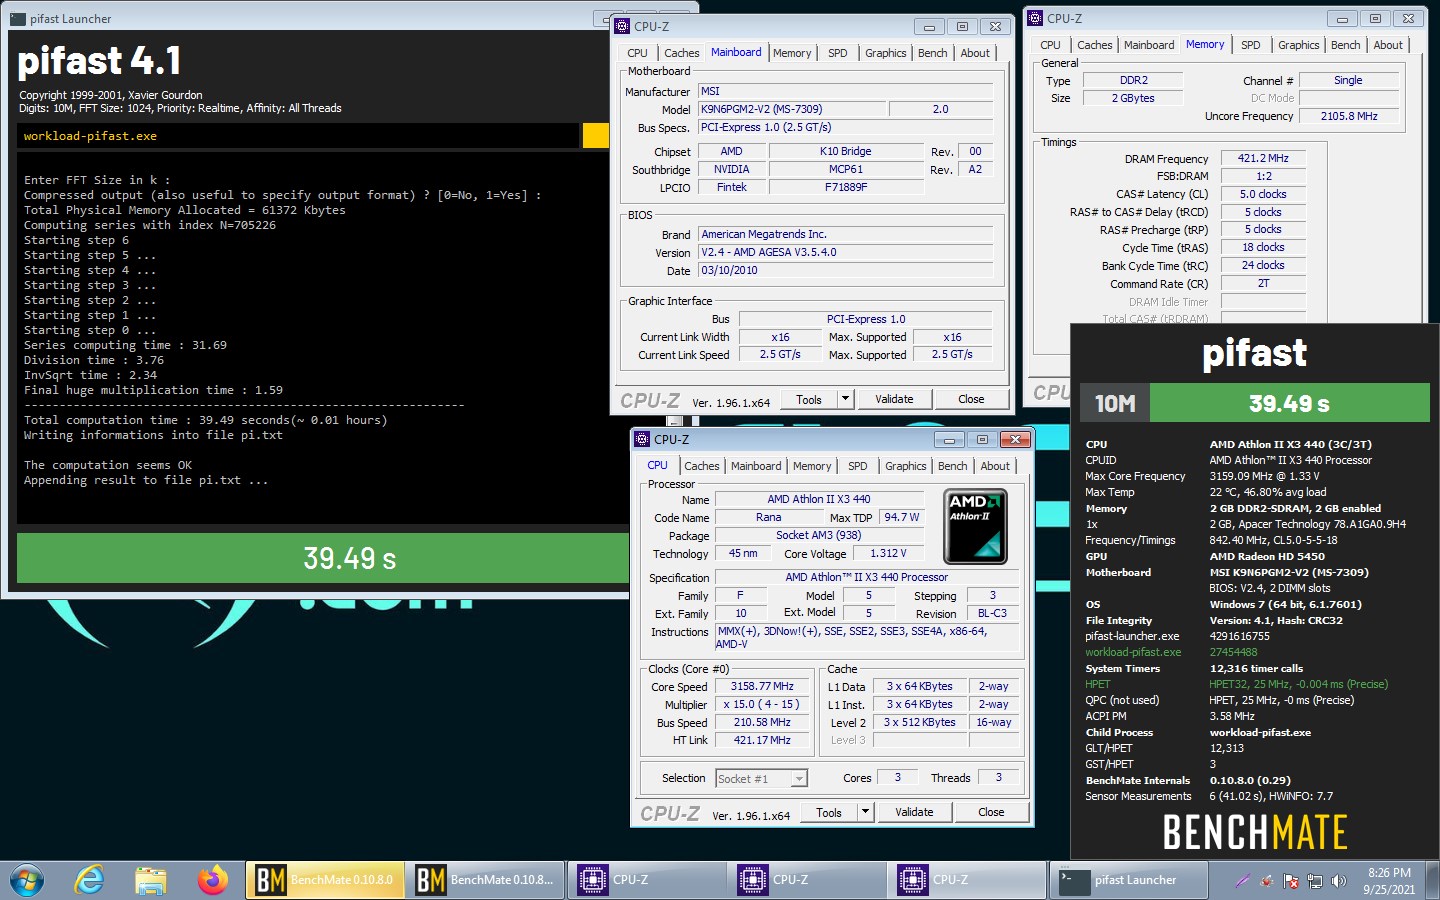Image resolution: width=1440 pixels, height=900 pixels.
Task: Switch to highlighted BenchMate 0.10.8.0 taskbar item
Action: pyautogui.click(x=325, y=880)
